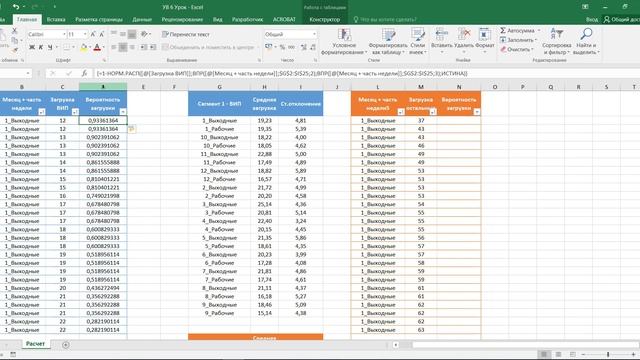This screenshot has height=360, width=640.
Task: Click the borders icon in the font group
Action: pos(67,47)
